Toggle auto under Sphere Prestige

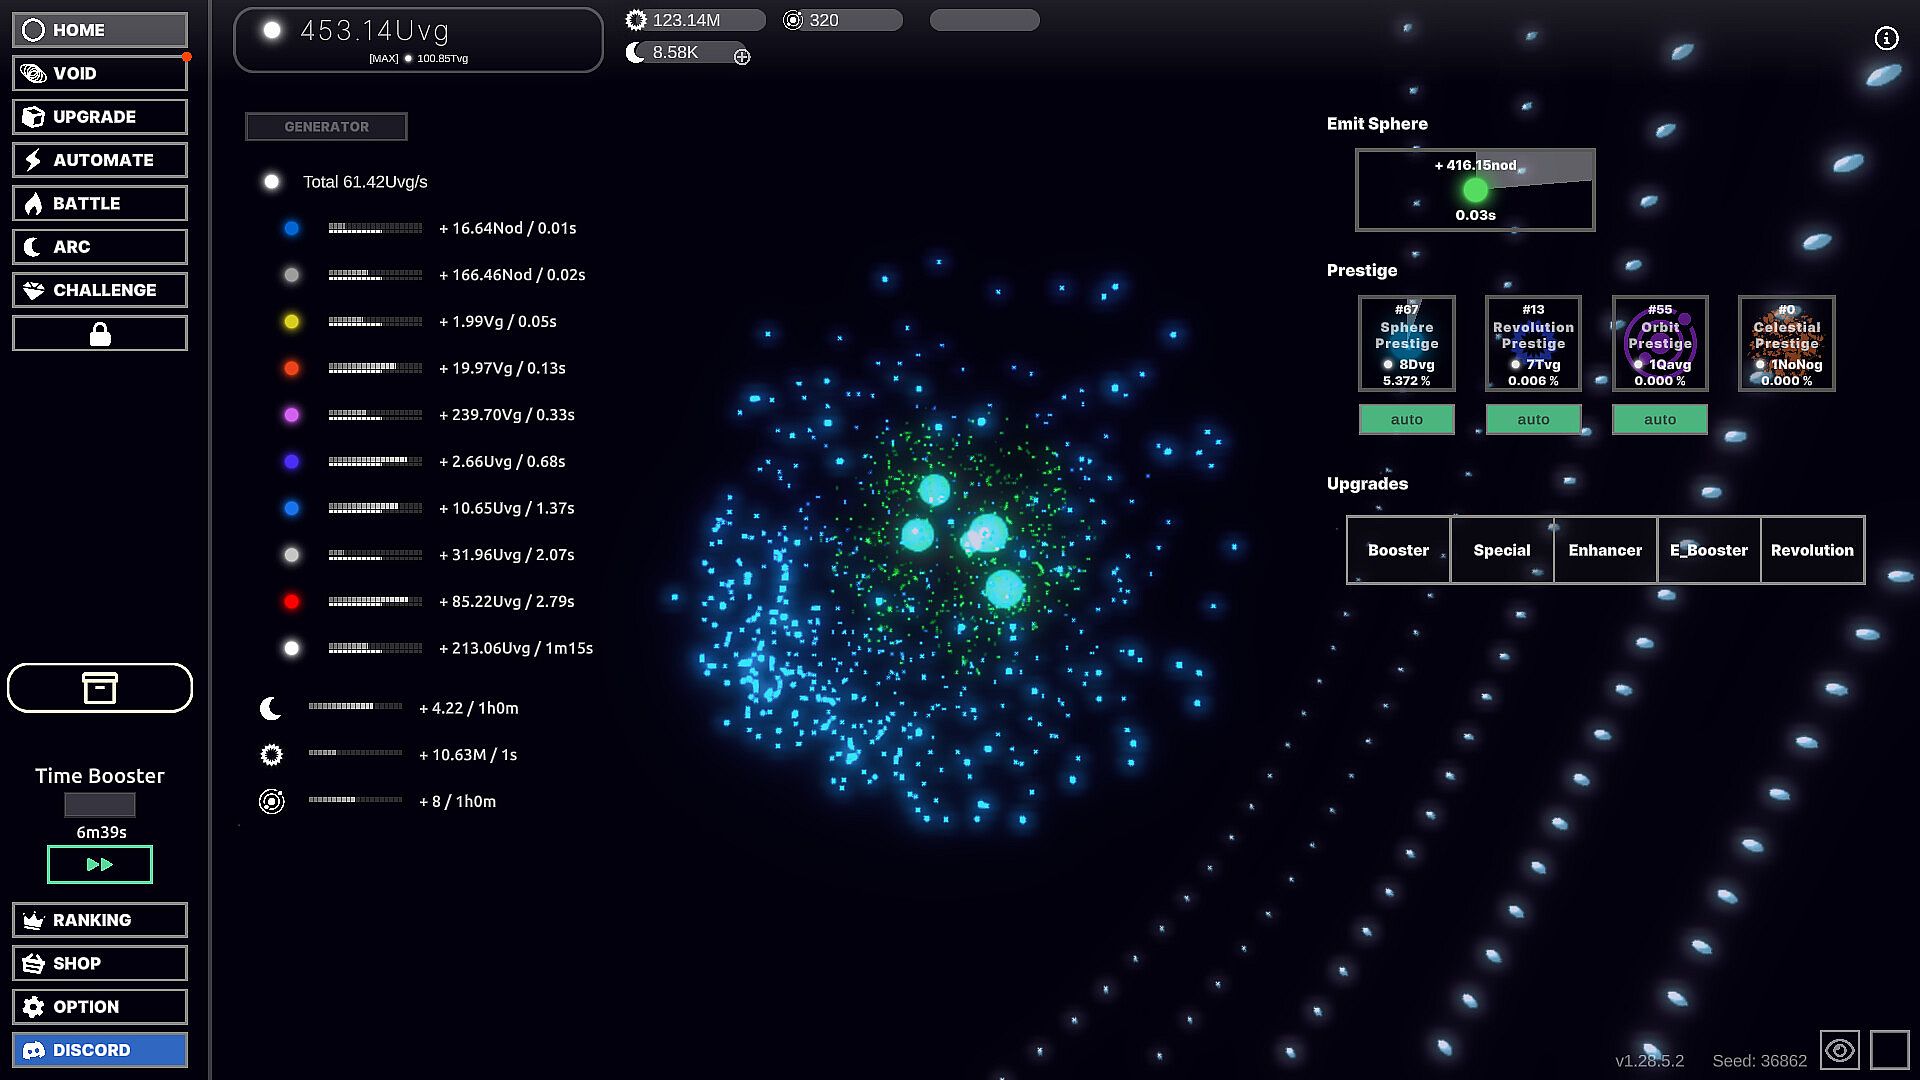1406,419
